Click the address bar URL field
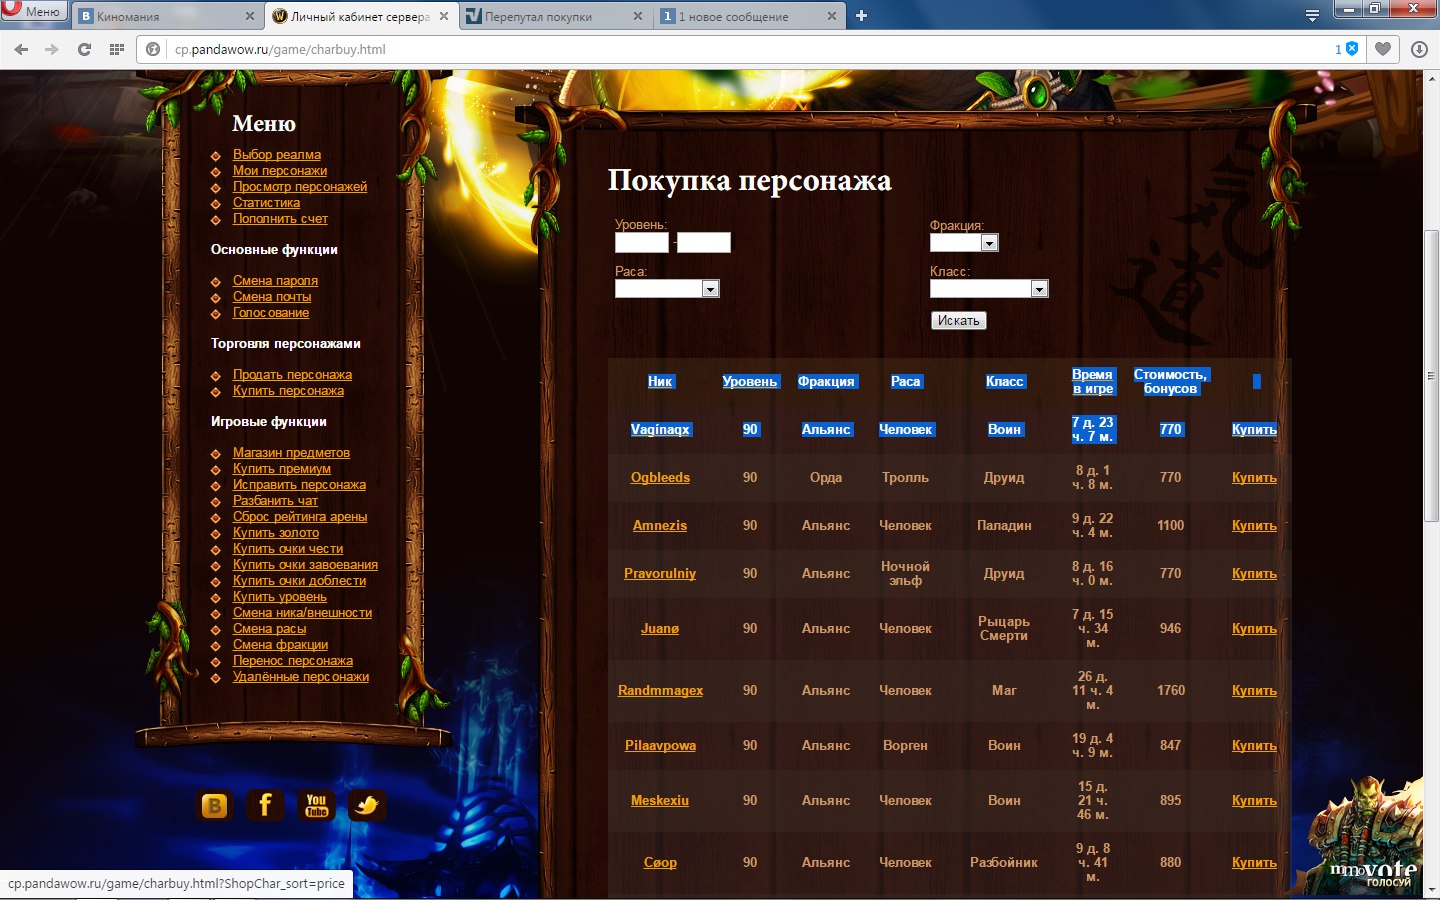 click(750, 49)
